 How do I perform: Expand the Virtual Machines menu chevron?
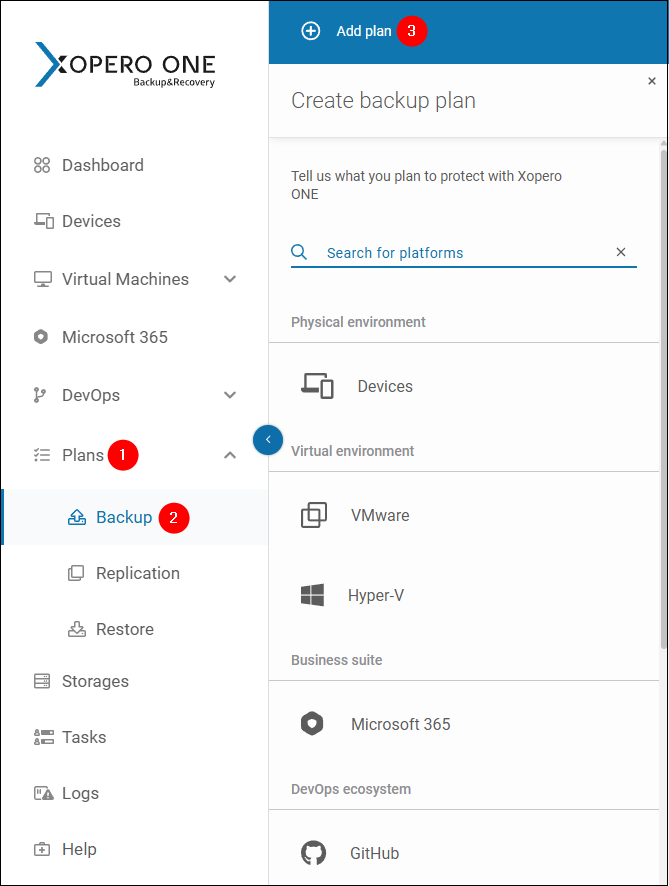pyautogui.click(x=229, y=279)
